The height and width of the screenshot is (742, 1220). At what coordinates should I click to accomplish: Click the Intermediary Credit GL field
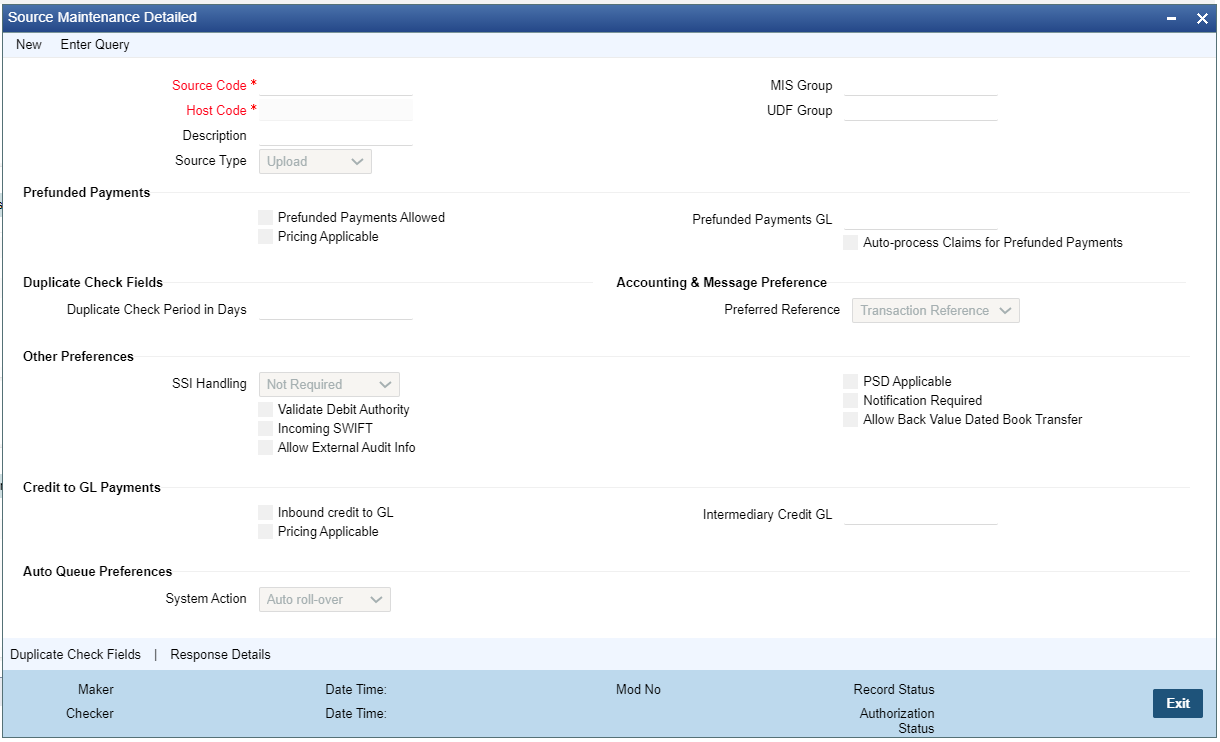click(x=921, y=514)
